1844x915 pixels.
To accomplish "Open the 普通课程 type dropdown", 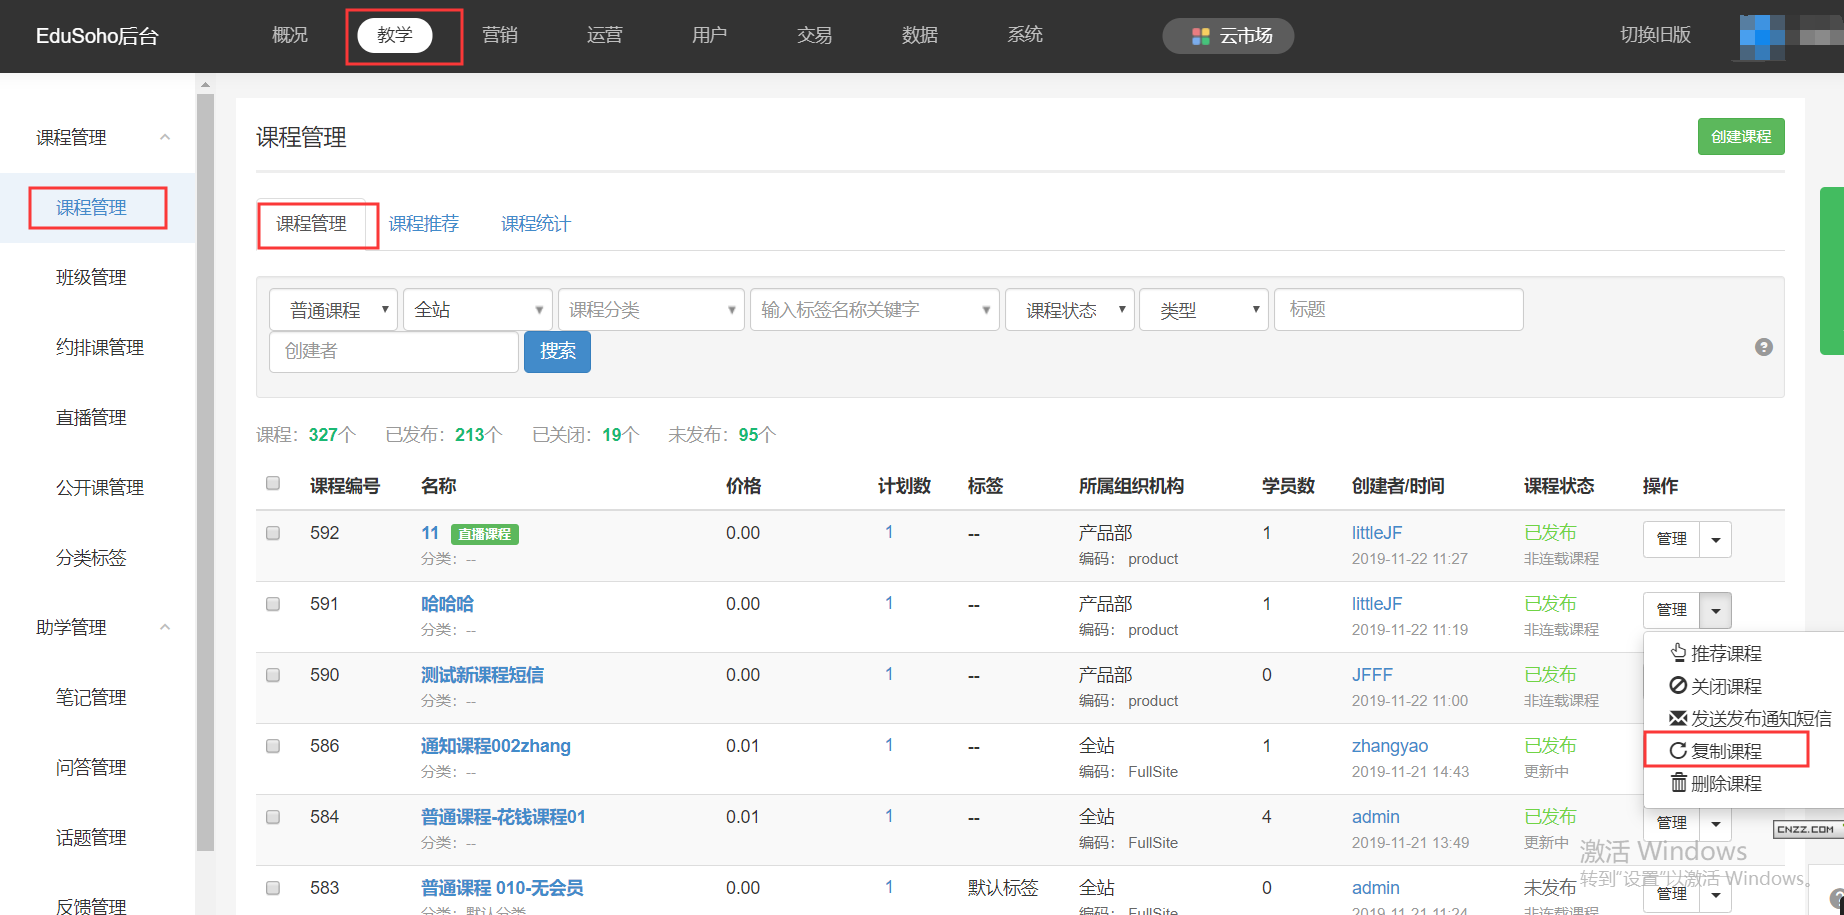I will coord(333,310).
